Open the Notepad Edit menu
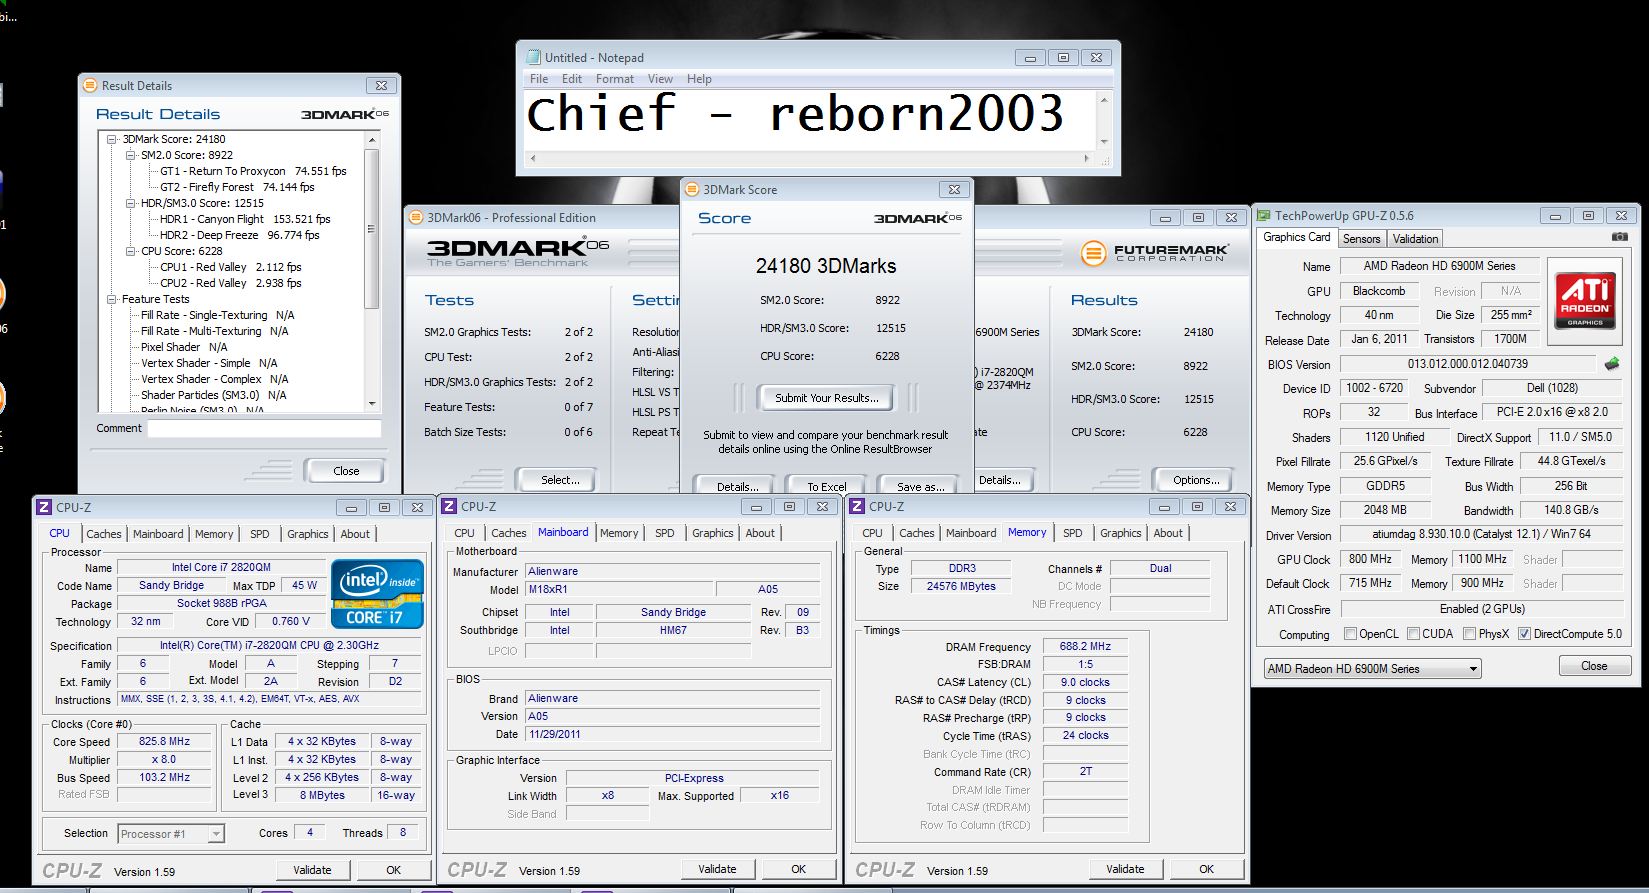This screenshot has width=1649, height=893. click(572, 79)
